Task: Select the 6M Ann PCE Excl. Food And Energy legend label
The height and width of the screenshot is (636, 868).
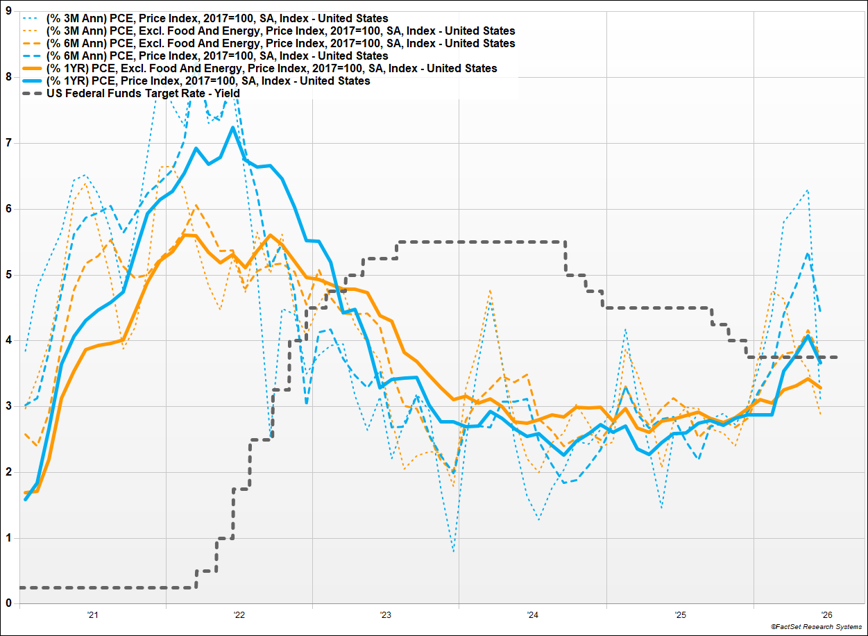Action: [x=281, y=43]
